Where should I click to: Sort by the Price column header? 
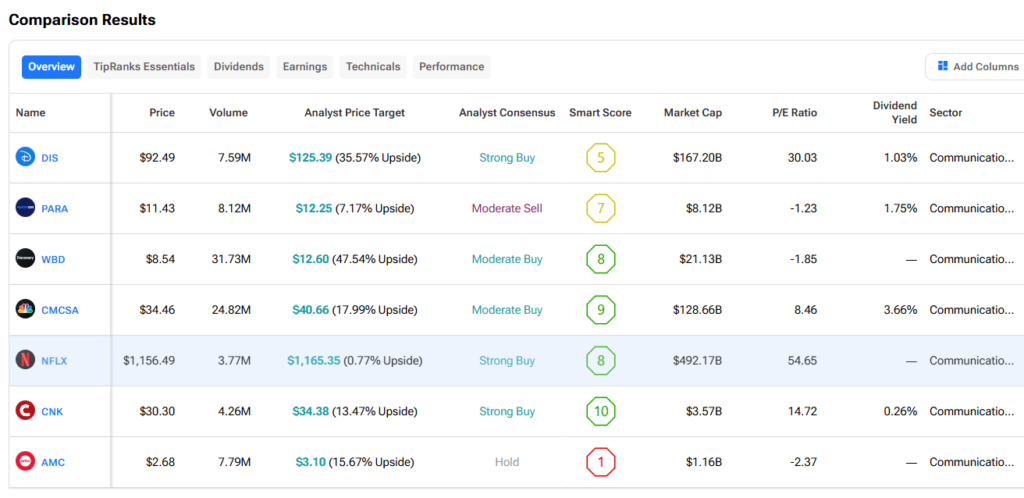tap(162, 112)
